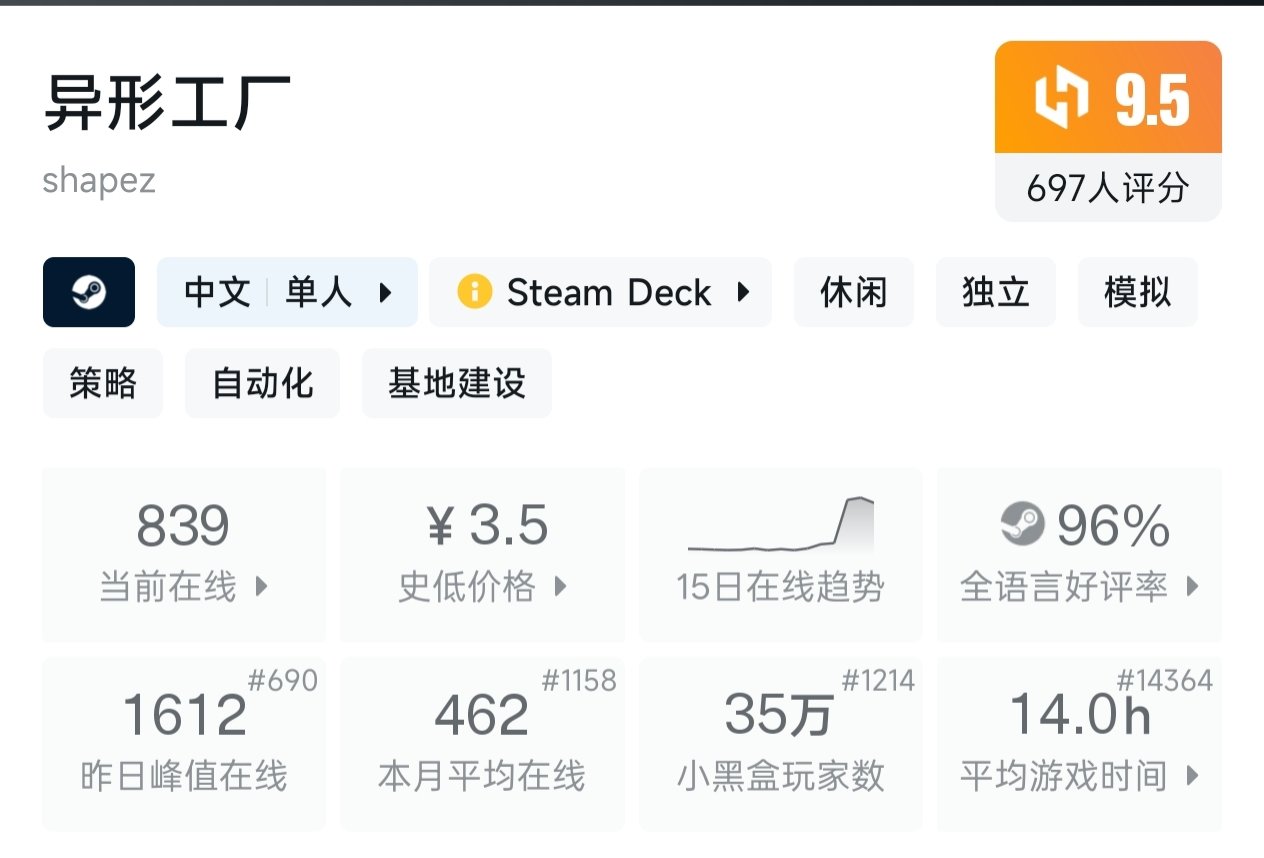Image resolution: width=1264 pixels, height=858 pixels.
Task: Open the 史低价格 price history arrow
Action: [x=560, y=587]
